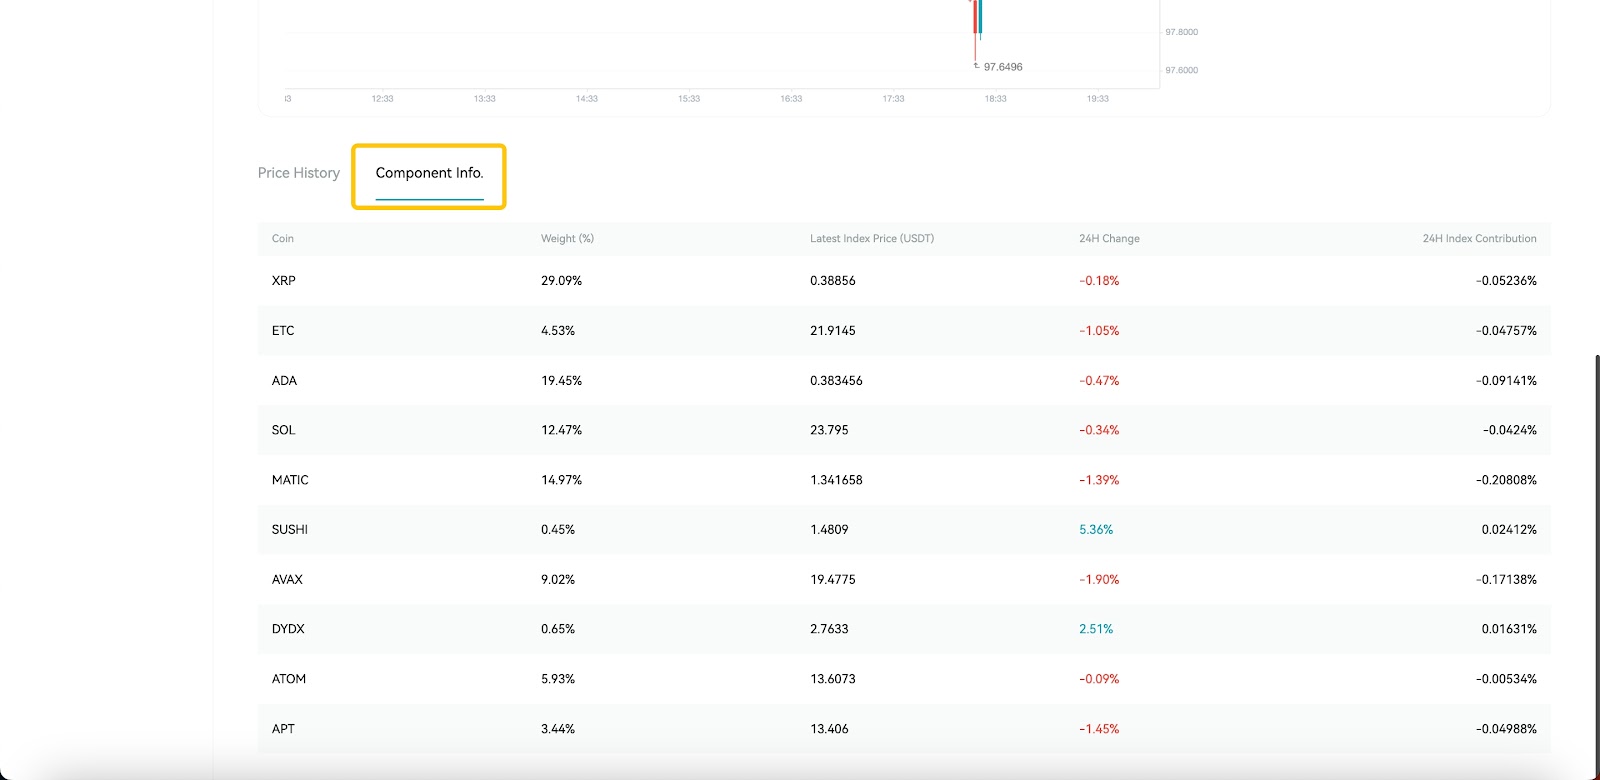This screenshot has height=780, width=1600.
Task: Click ETC index contribution -0.04757%
Action: [1506, 331]
